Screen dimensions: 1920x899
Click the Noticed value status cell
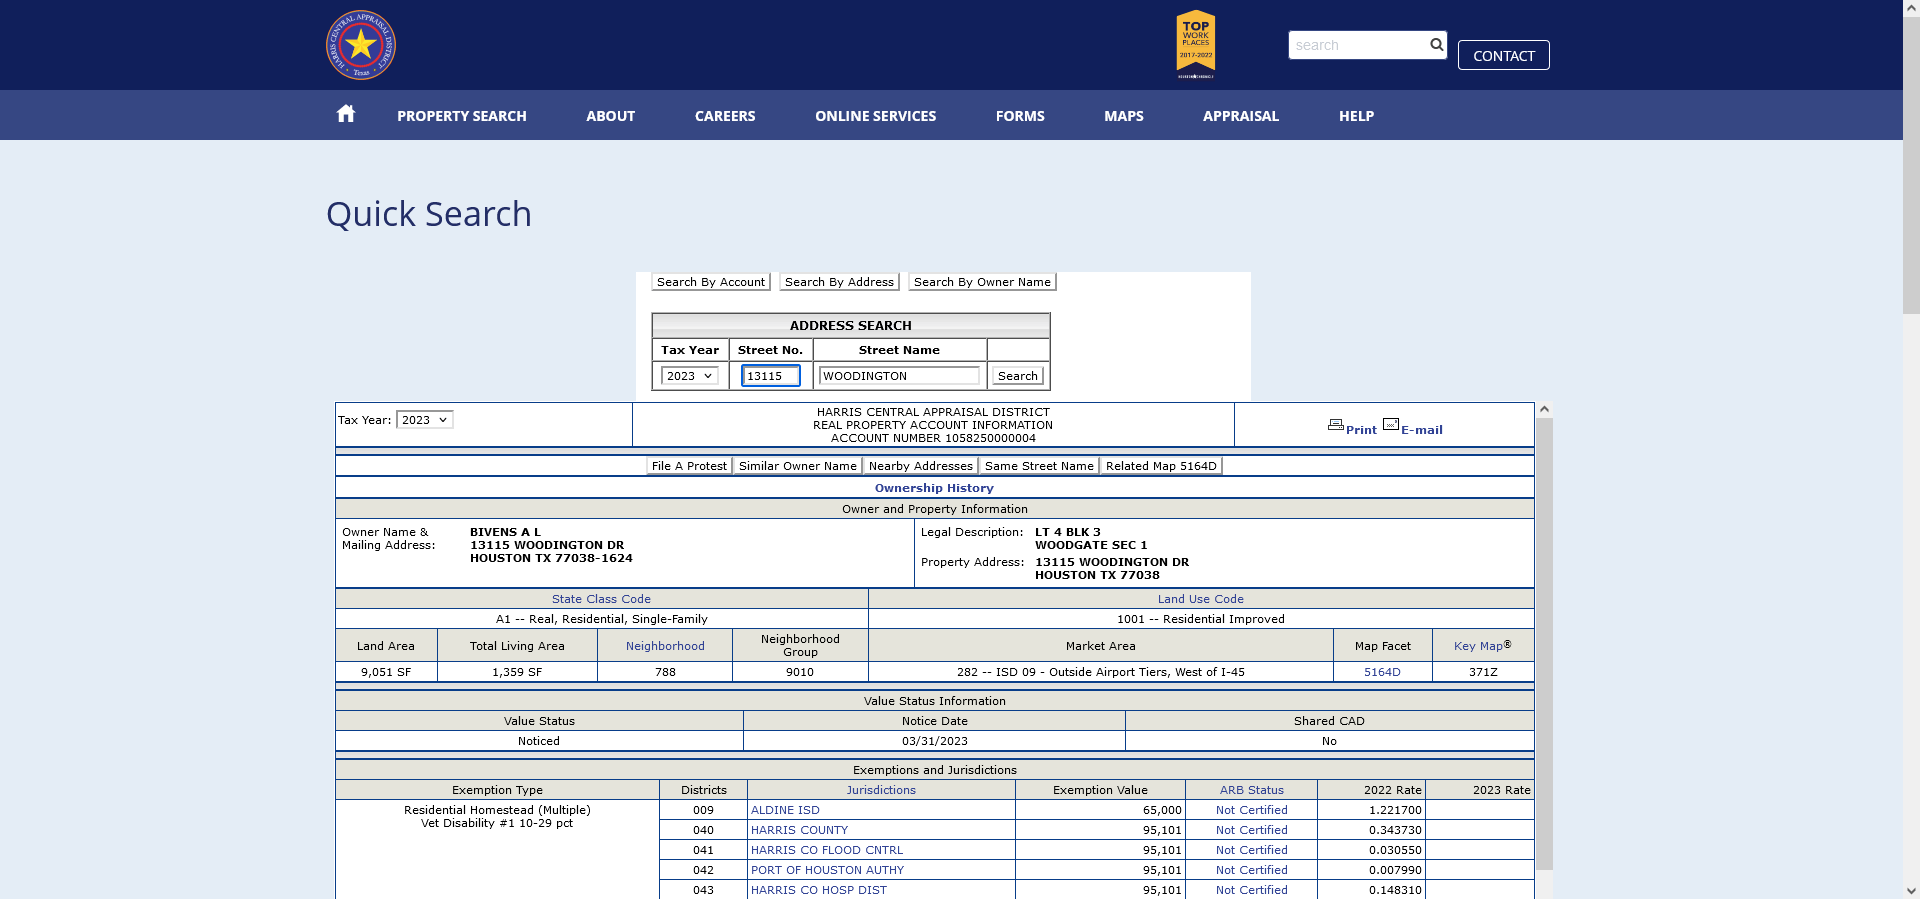click(539, 741)
